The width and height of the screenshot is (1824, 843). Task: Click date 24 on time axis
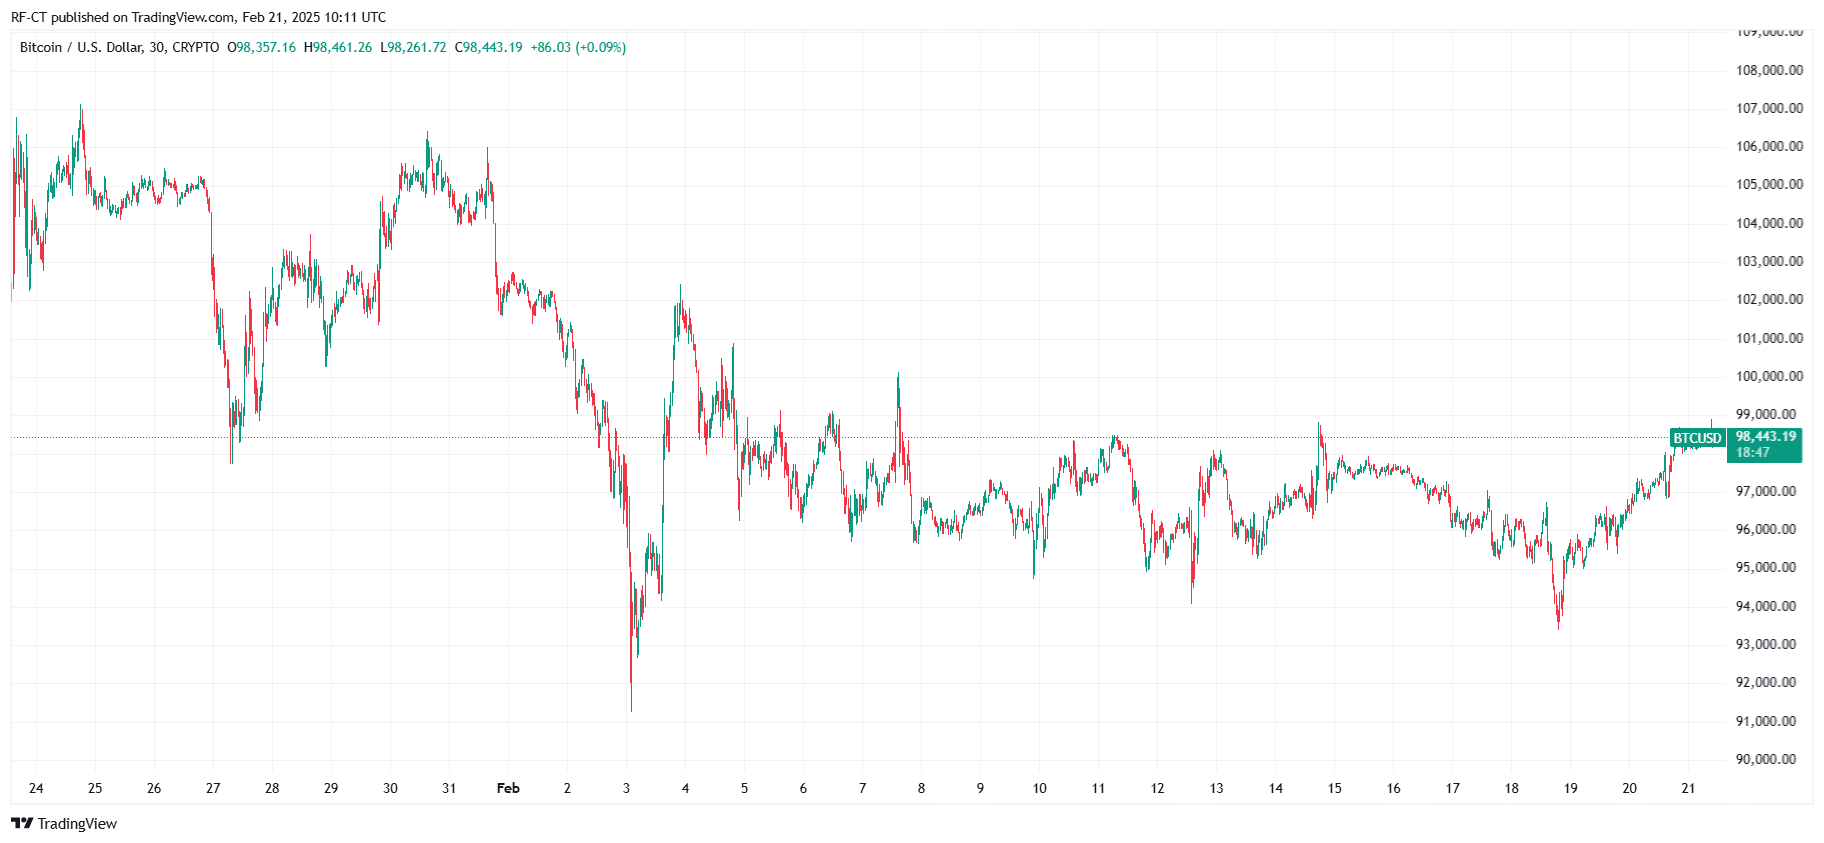[36, 788]
